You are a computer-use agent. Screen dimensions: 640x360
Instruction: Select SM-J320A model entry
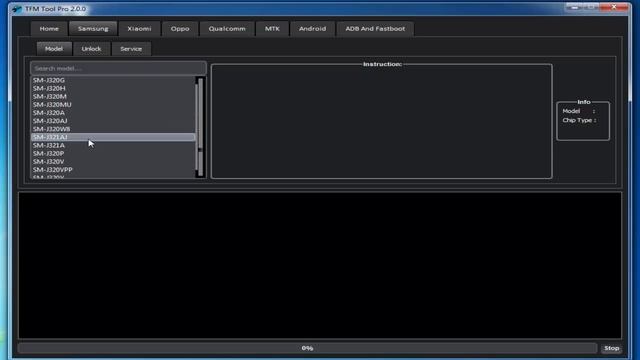coord(113,113)
